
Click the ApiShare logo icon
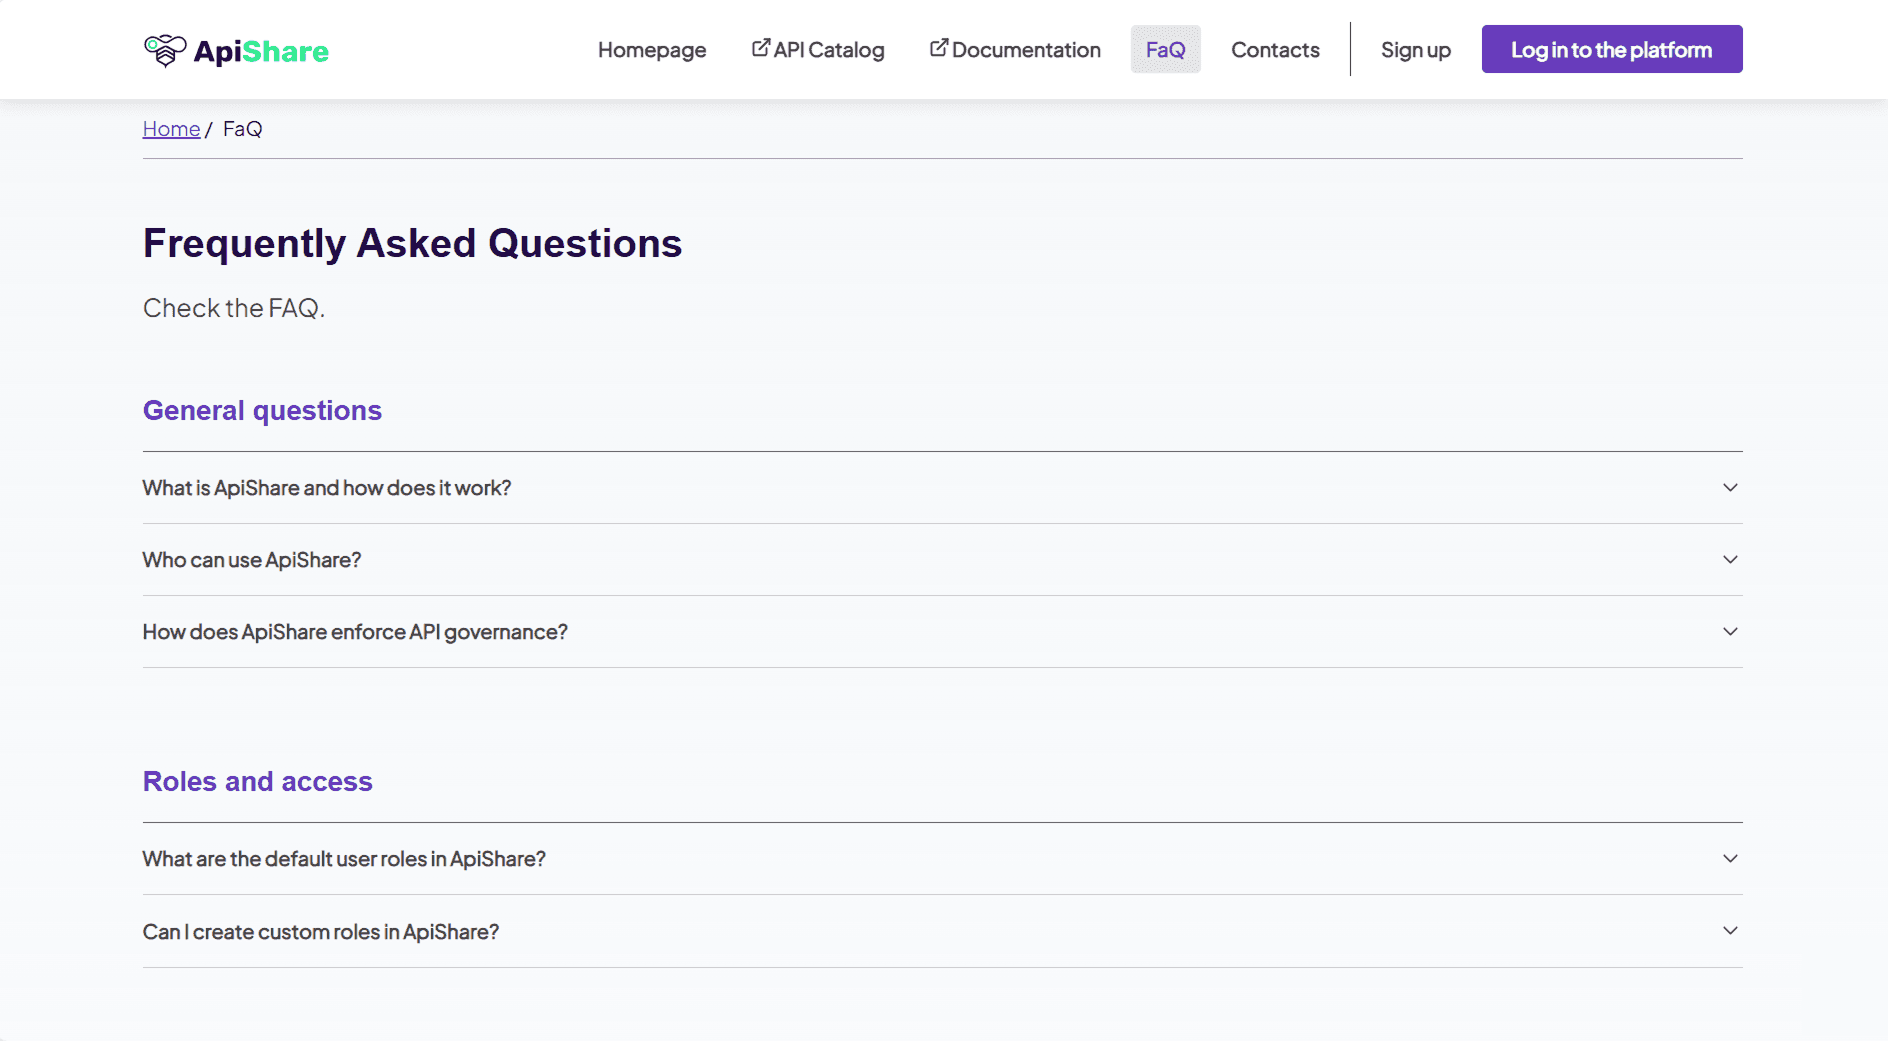pyautogui.click(x=165, y=50)
